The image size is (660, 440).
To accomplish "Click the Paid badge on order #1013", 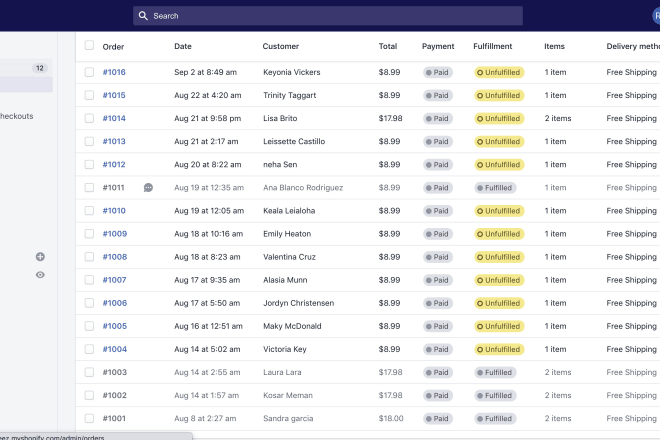I will (438, 141).
